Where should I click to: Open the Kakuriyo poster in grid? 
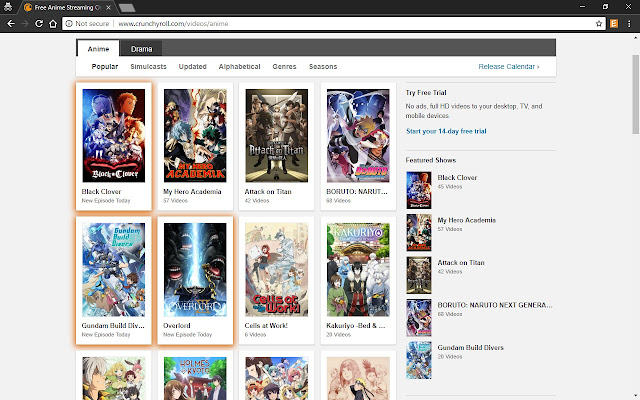358,269
